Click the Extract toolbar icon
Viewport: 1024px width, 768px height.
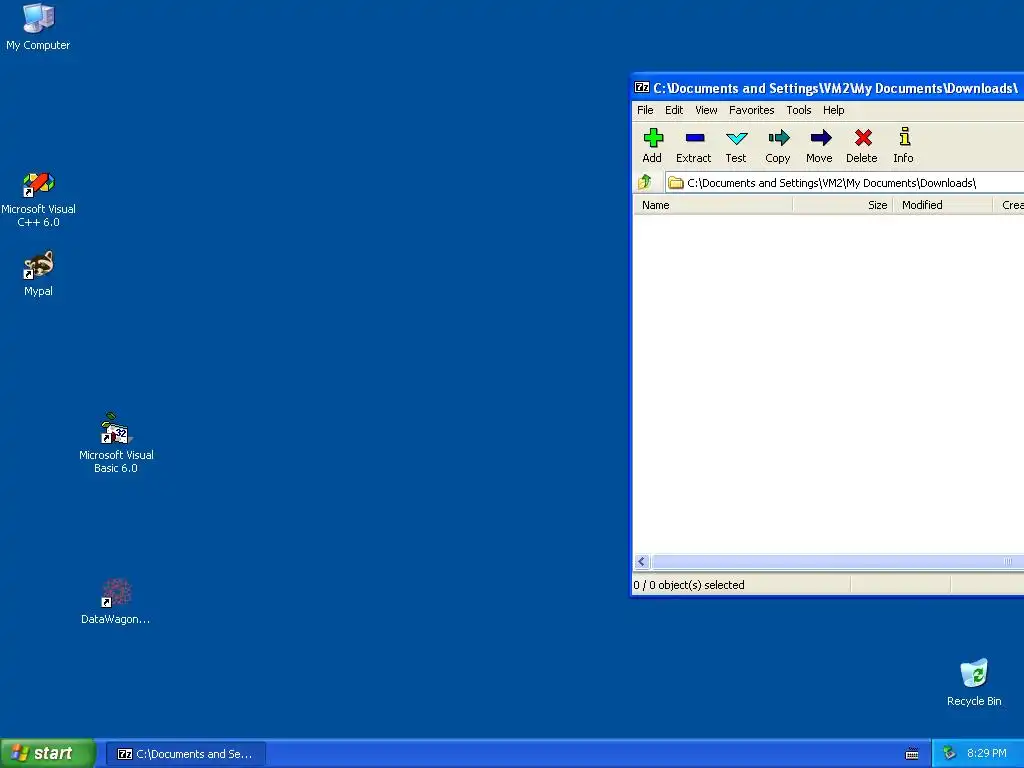[694, 145]
